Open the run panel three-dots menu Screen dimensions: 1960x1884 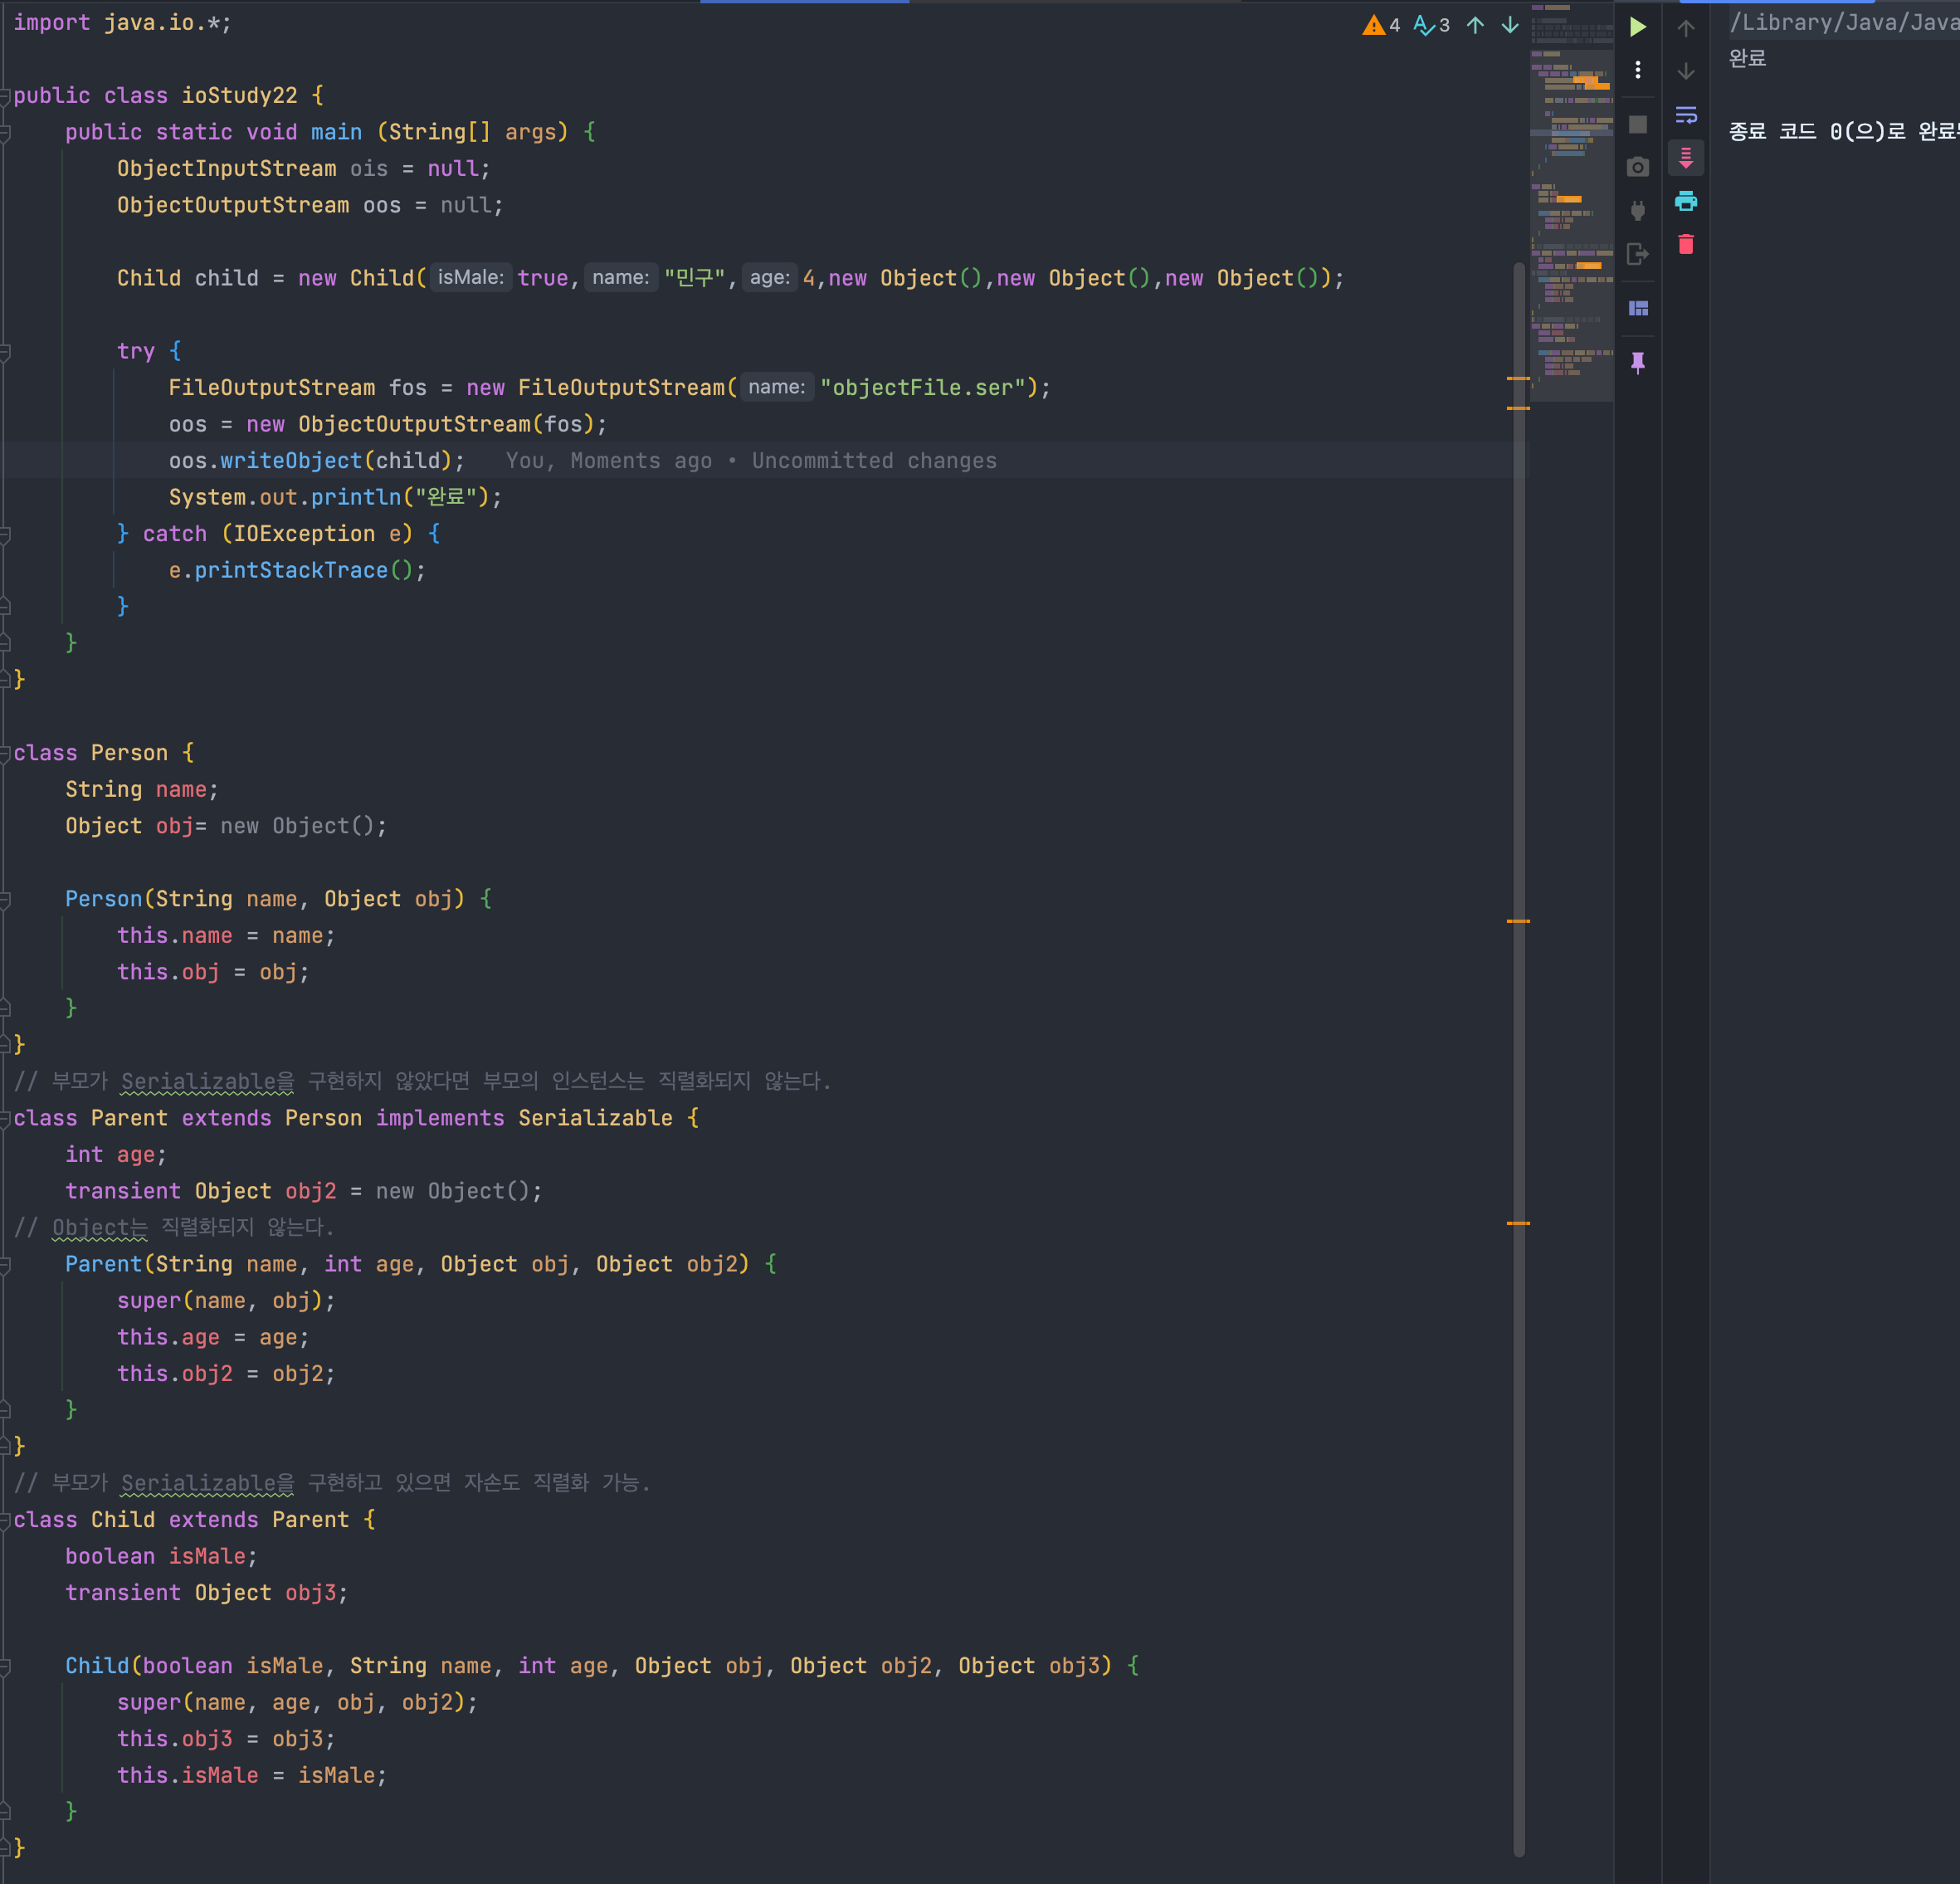coord(1637,70)
